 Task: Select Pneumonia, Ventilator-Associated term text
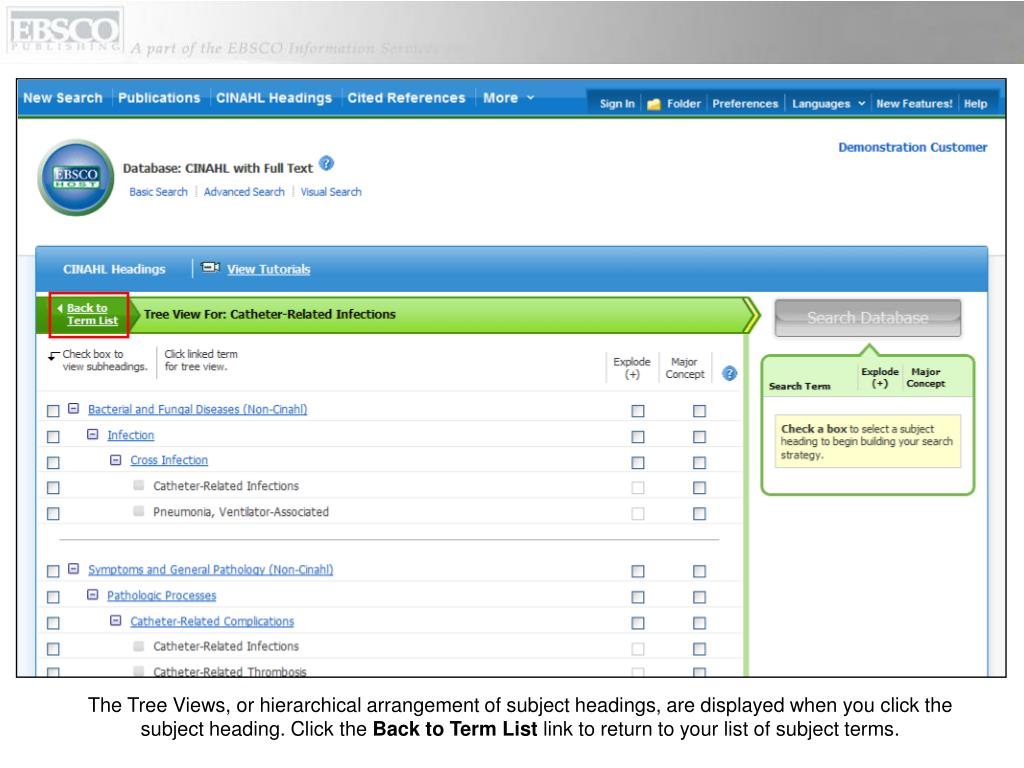241,512
